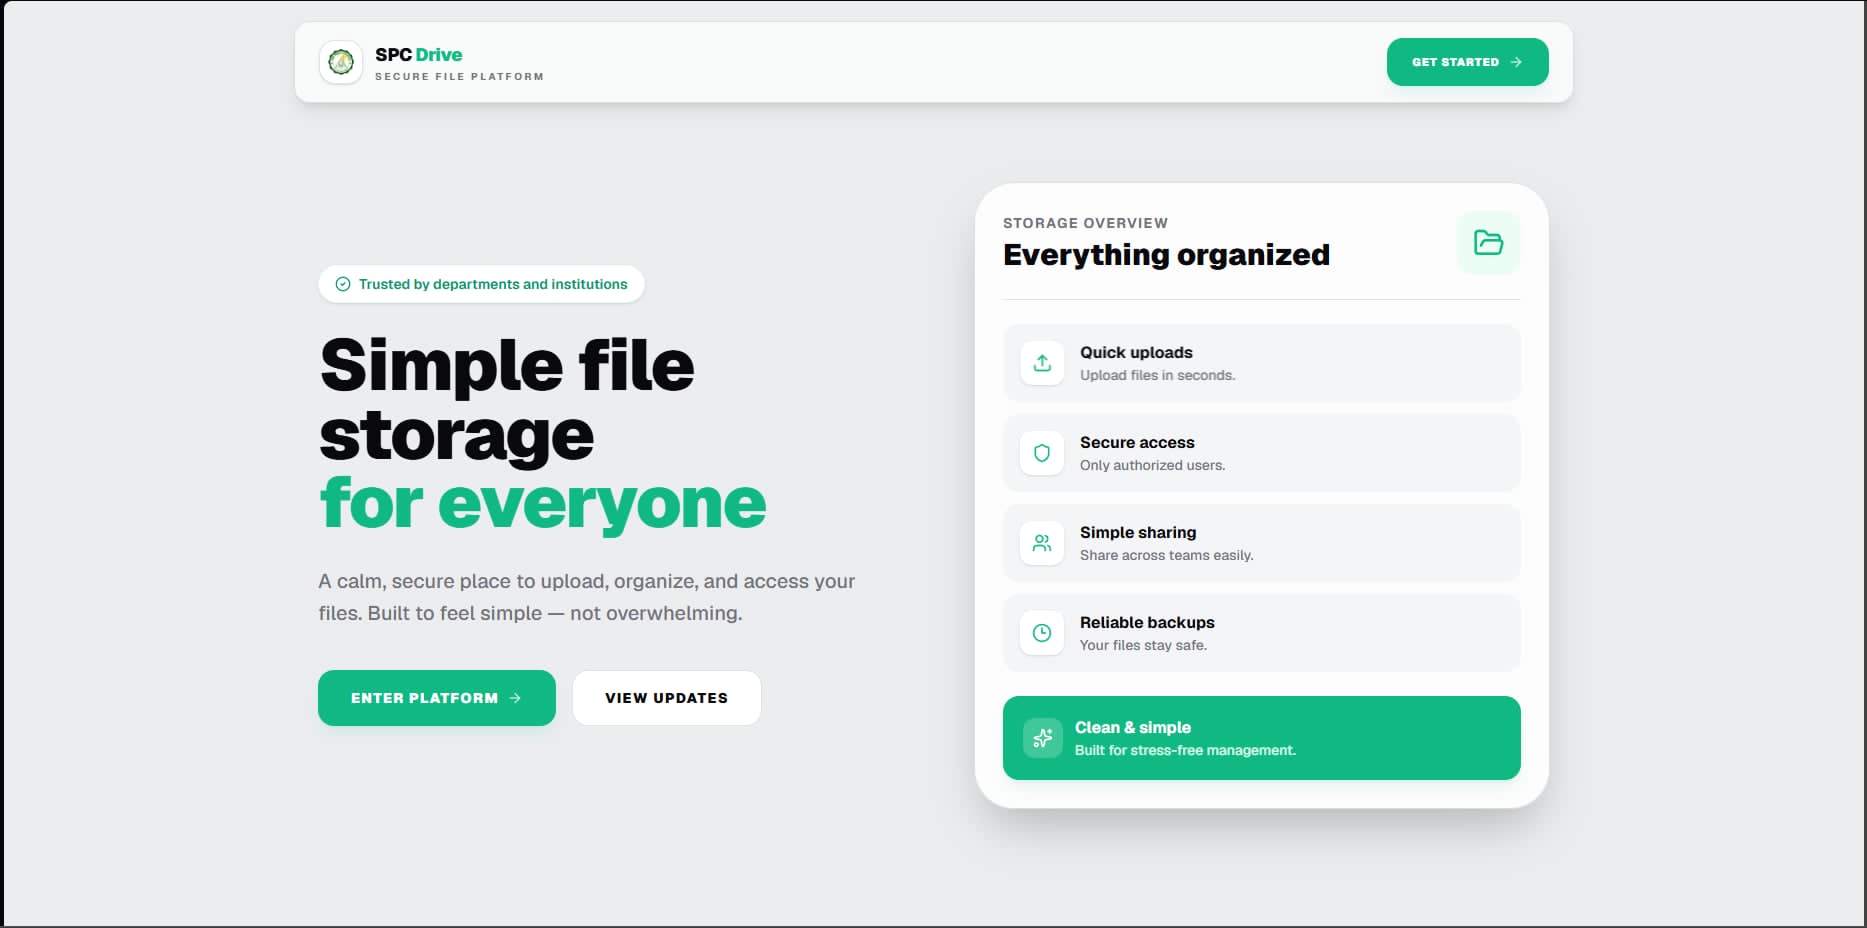Image resolution: width=1867 pixels, height=928 pixels.
Task: Click the people icon beside Simple sharing
Action: [x=1042, y=543]
